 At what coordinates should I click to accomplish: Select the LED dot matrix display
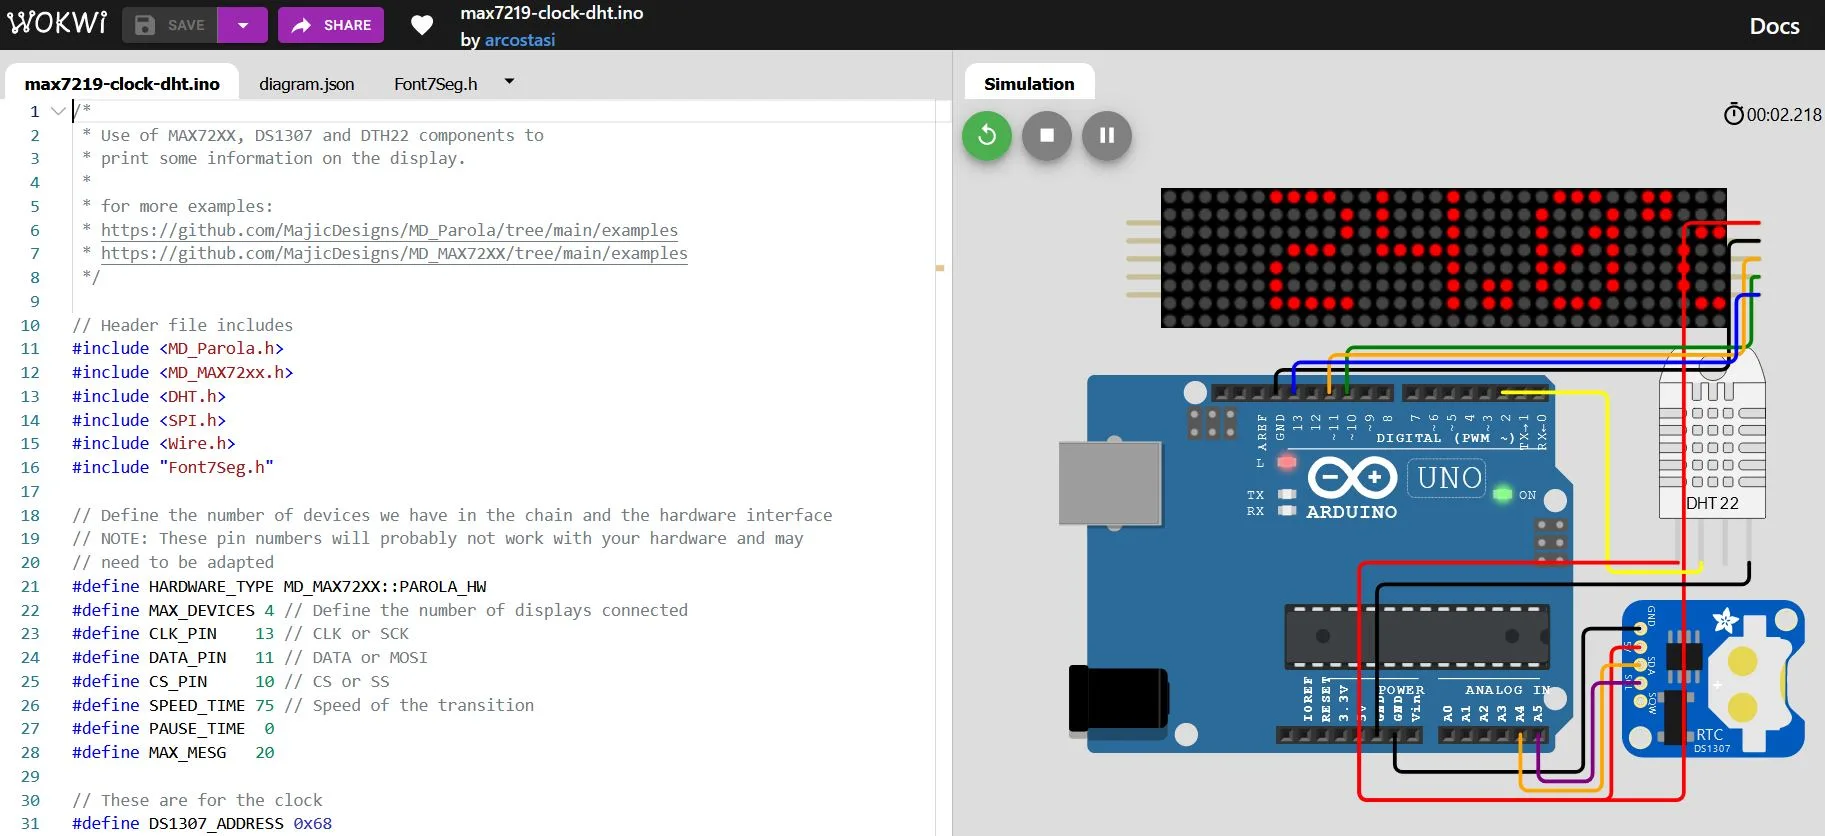click(x=1443, y=258)
